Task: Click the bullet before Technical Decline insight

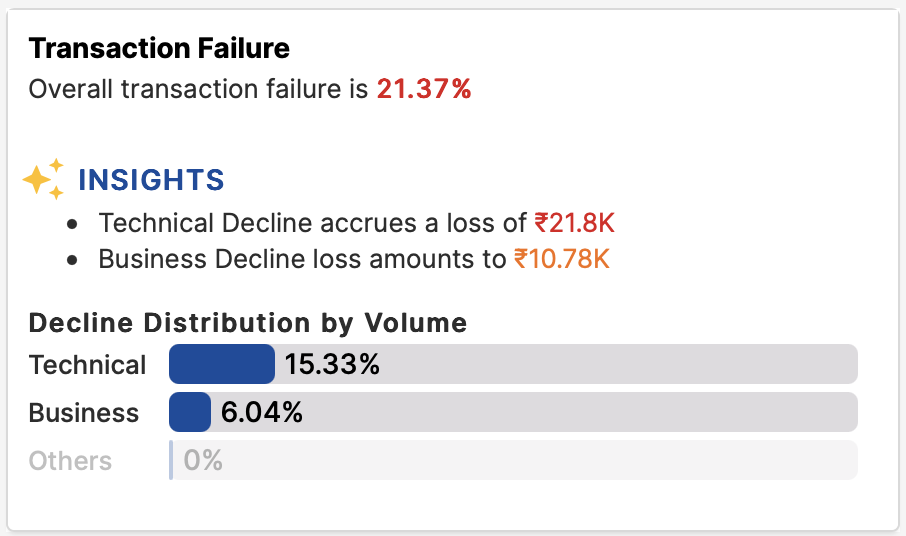Action: coord(72,223)
